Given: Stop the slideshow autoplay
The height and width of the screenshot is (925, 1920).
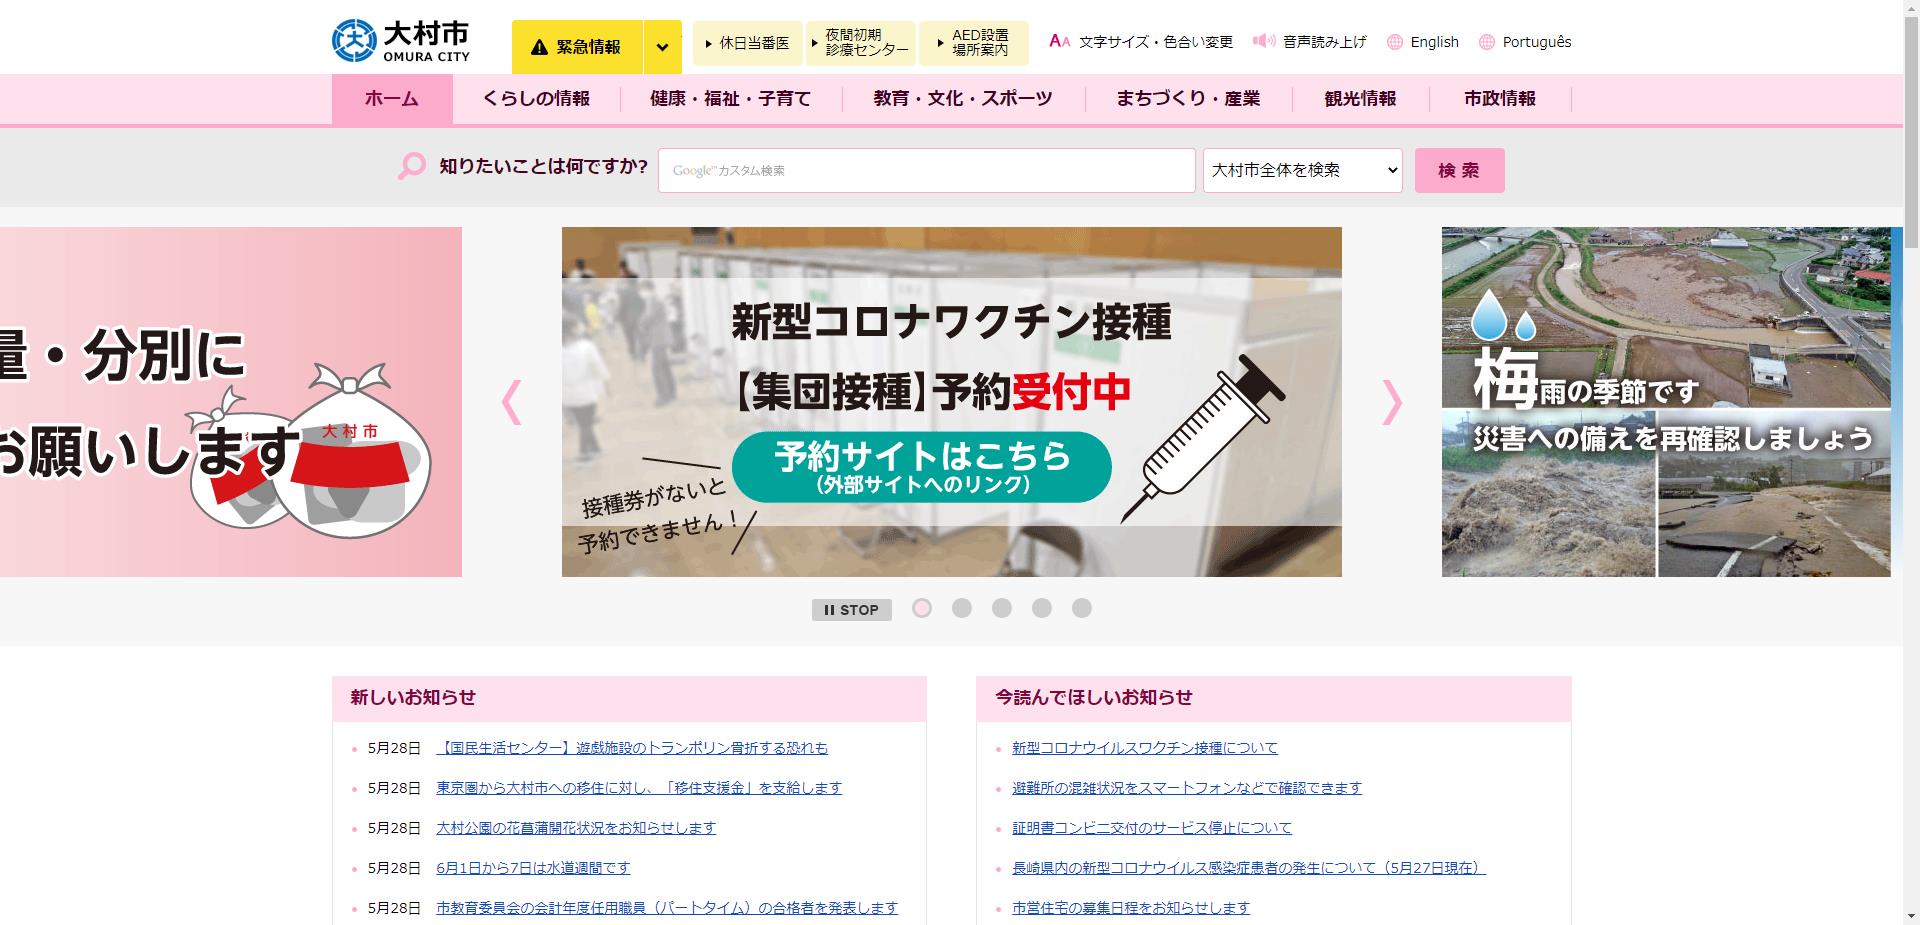Looking at the screenshot, I should pos(851,609).
